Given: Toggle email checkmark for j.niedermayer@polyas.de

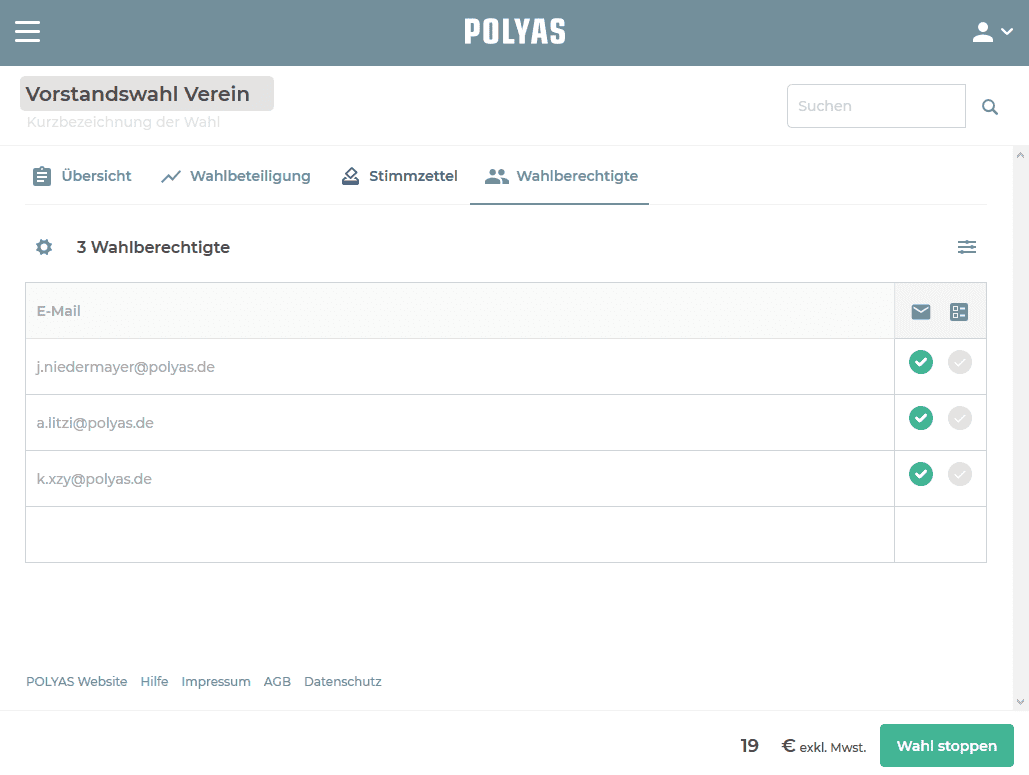Looking at the screenshot, I should click(921, 362).
